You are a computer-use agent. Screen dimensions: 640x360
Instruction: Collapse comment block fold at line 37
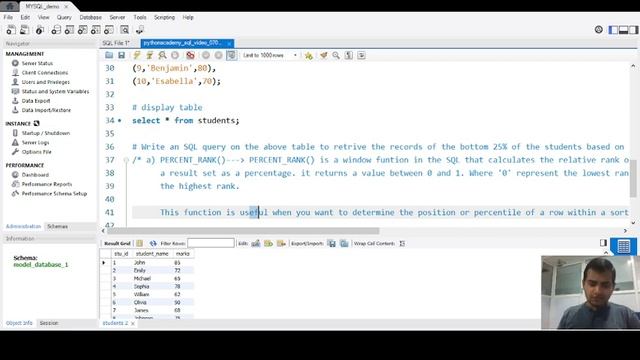pos(126,160)
